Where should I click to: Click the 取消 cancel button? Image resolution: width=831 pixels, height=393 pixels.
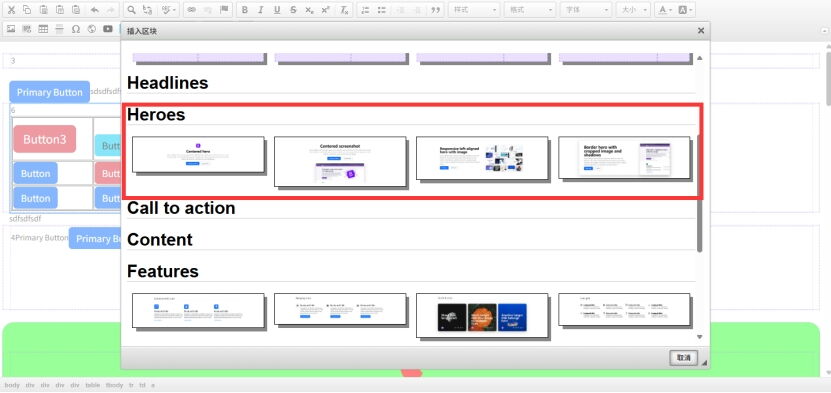[684, 358]
